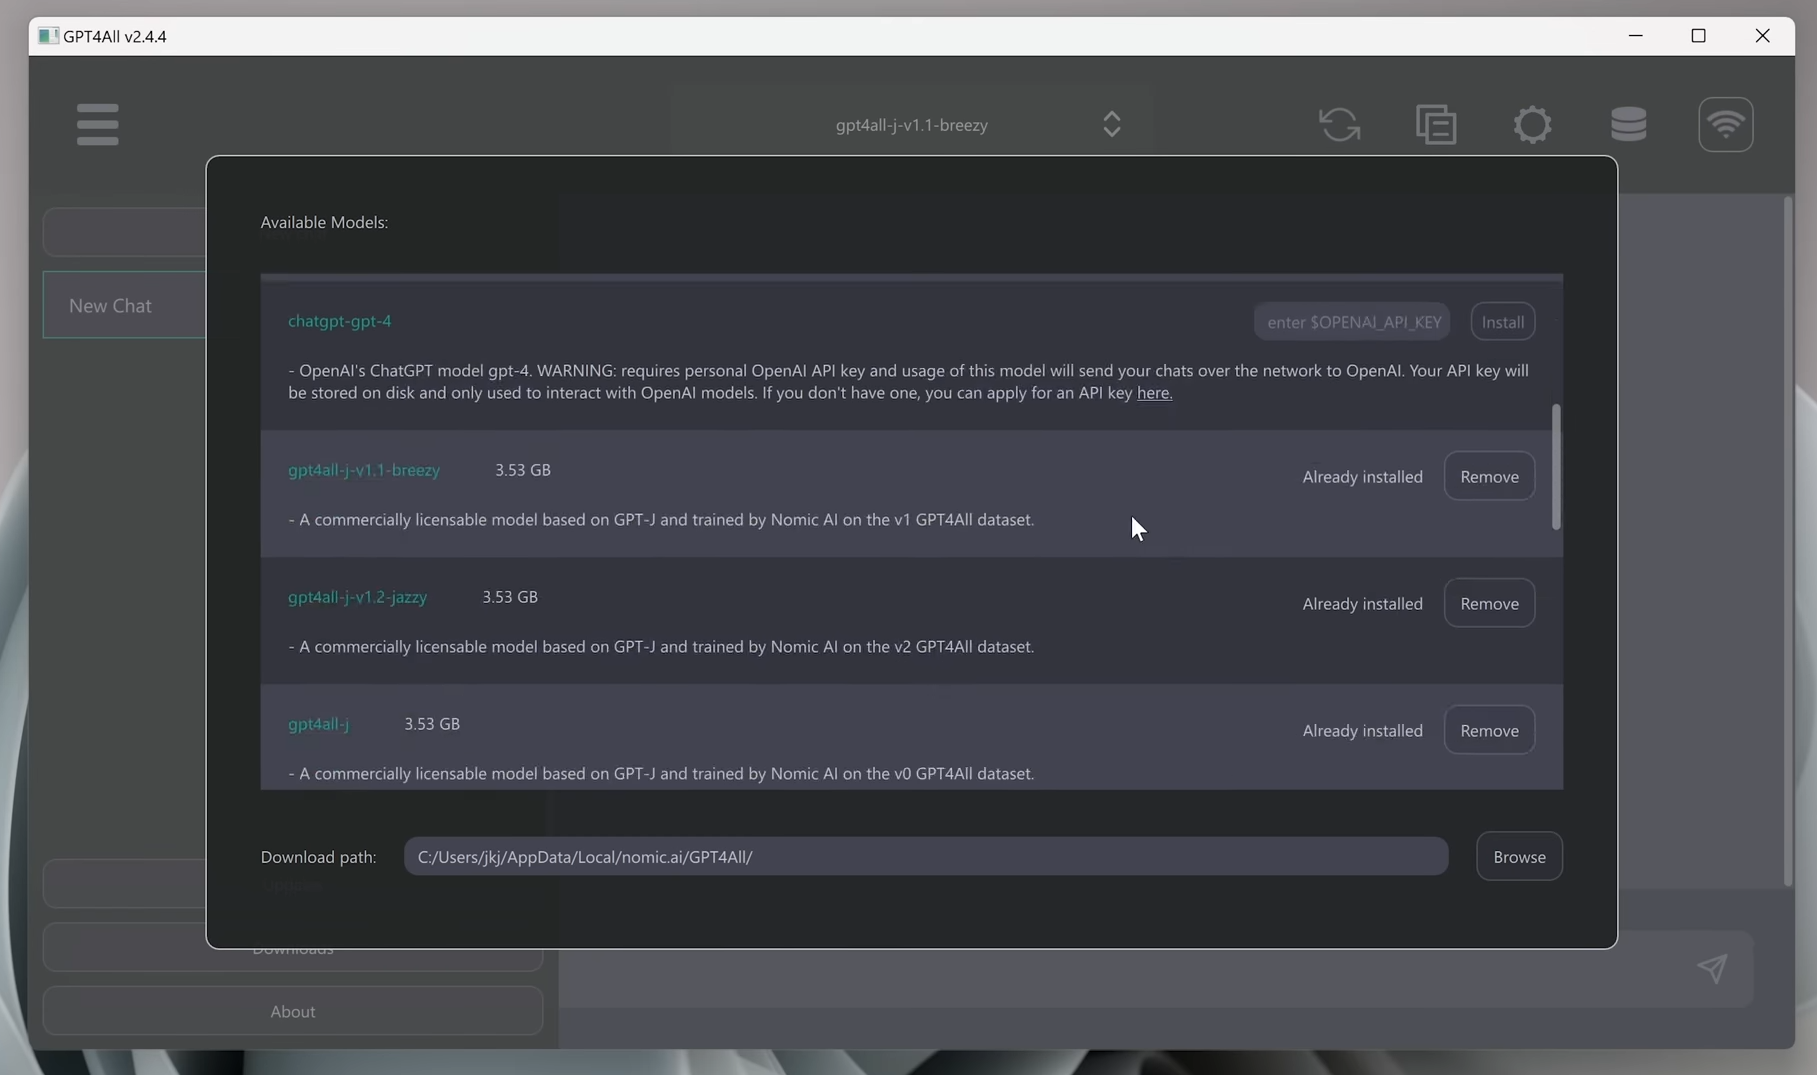The height and width of the screenshot is (1075, 1817).
Task: Follow the 'here.' API key link
Action: pyautogui.click(x=1154, y=393)
